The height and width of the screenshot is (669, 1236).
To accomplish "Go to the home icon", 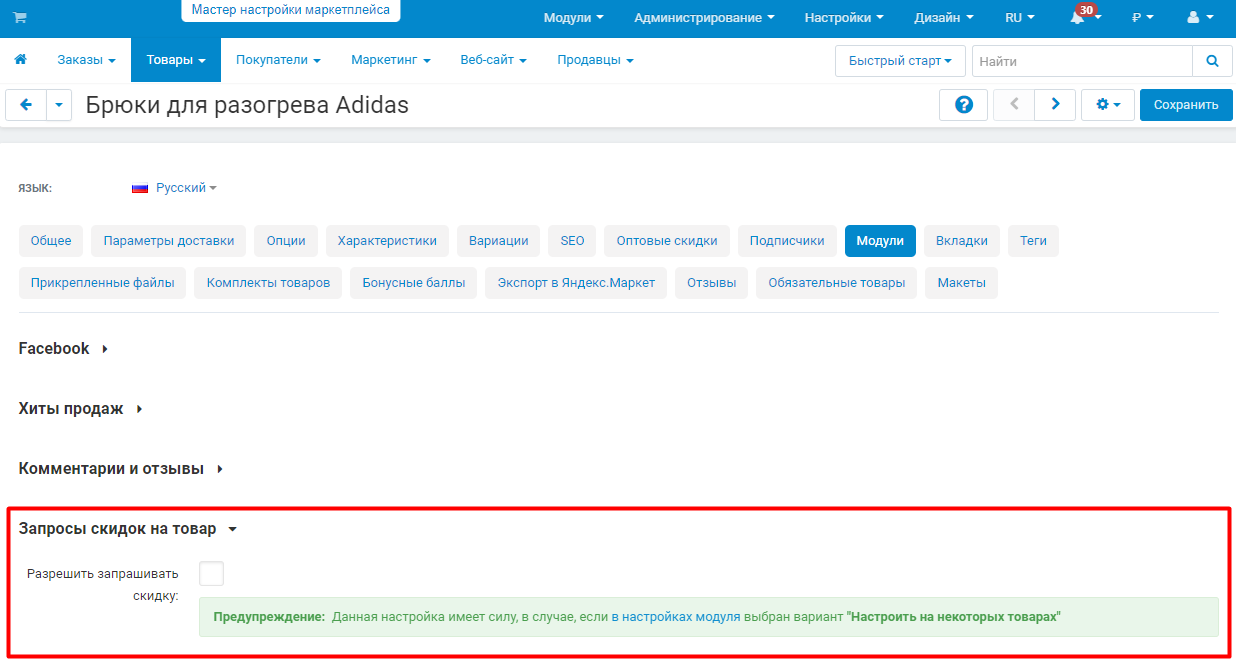I will click(x=20, y=60).
